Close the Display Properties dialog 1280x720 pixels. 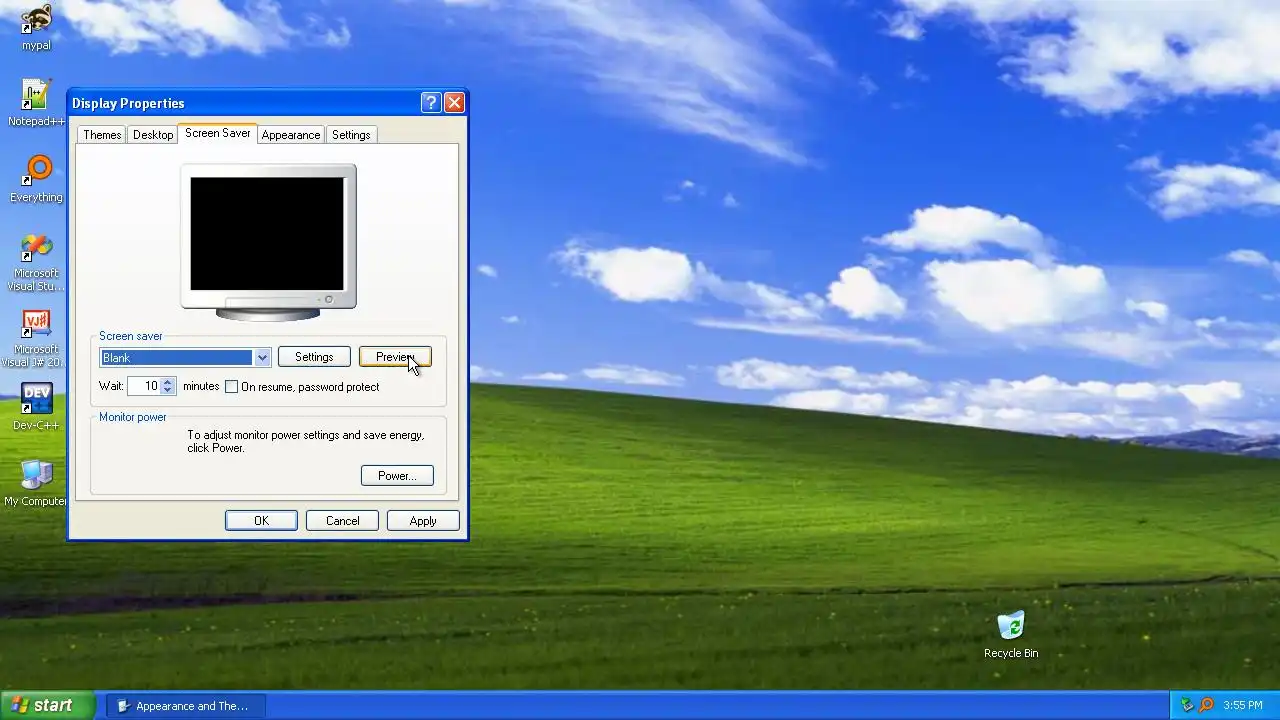454,103
